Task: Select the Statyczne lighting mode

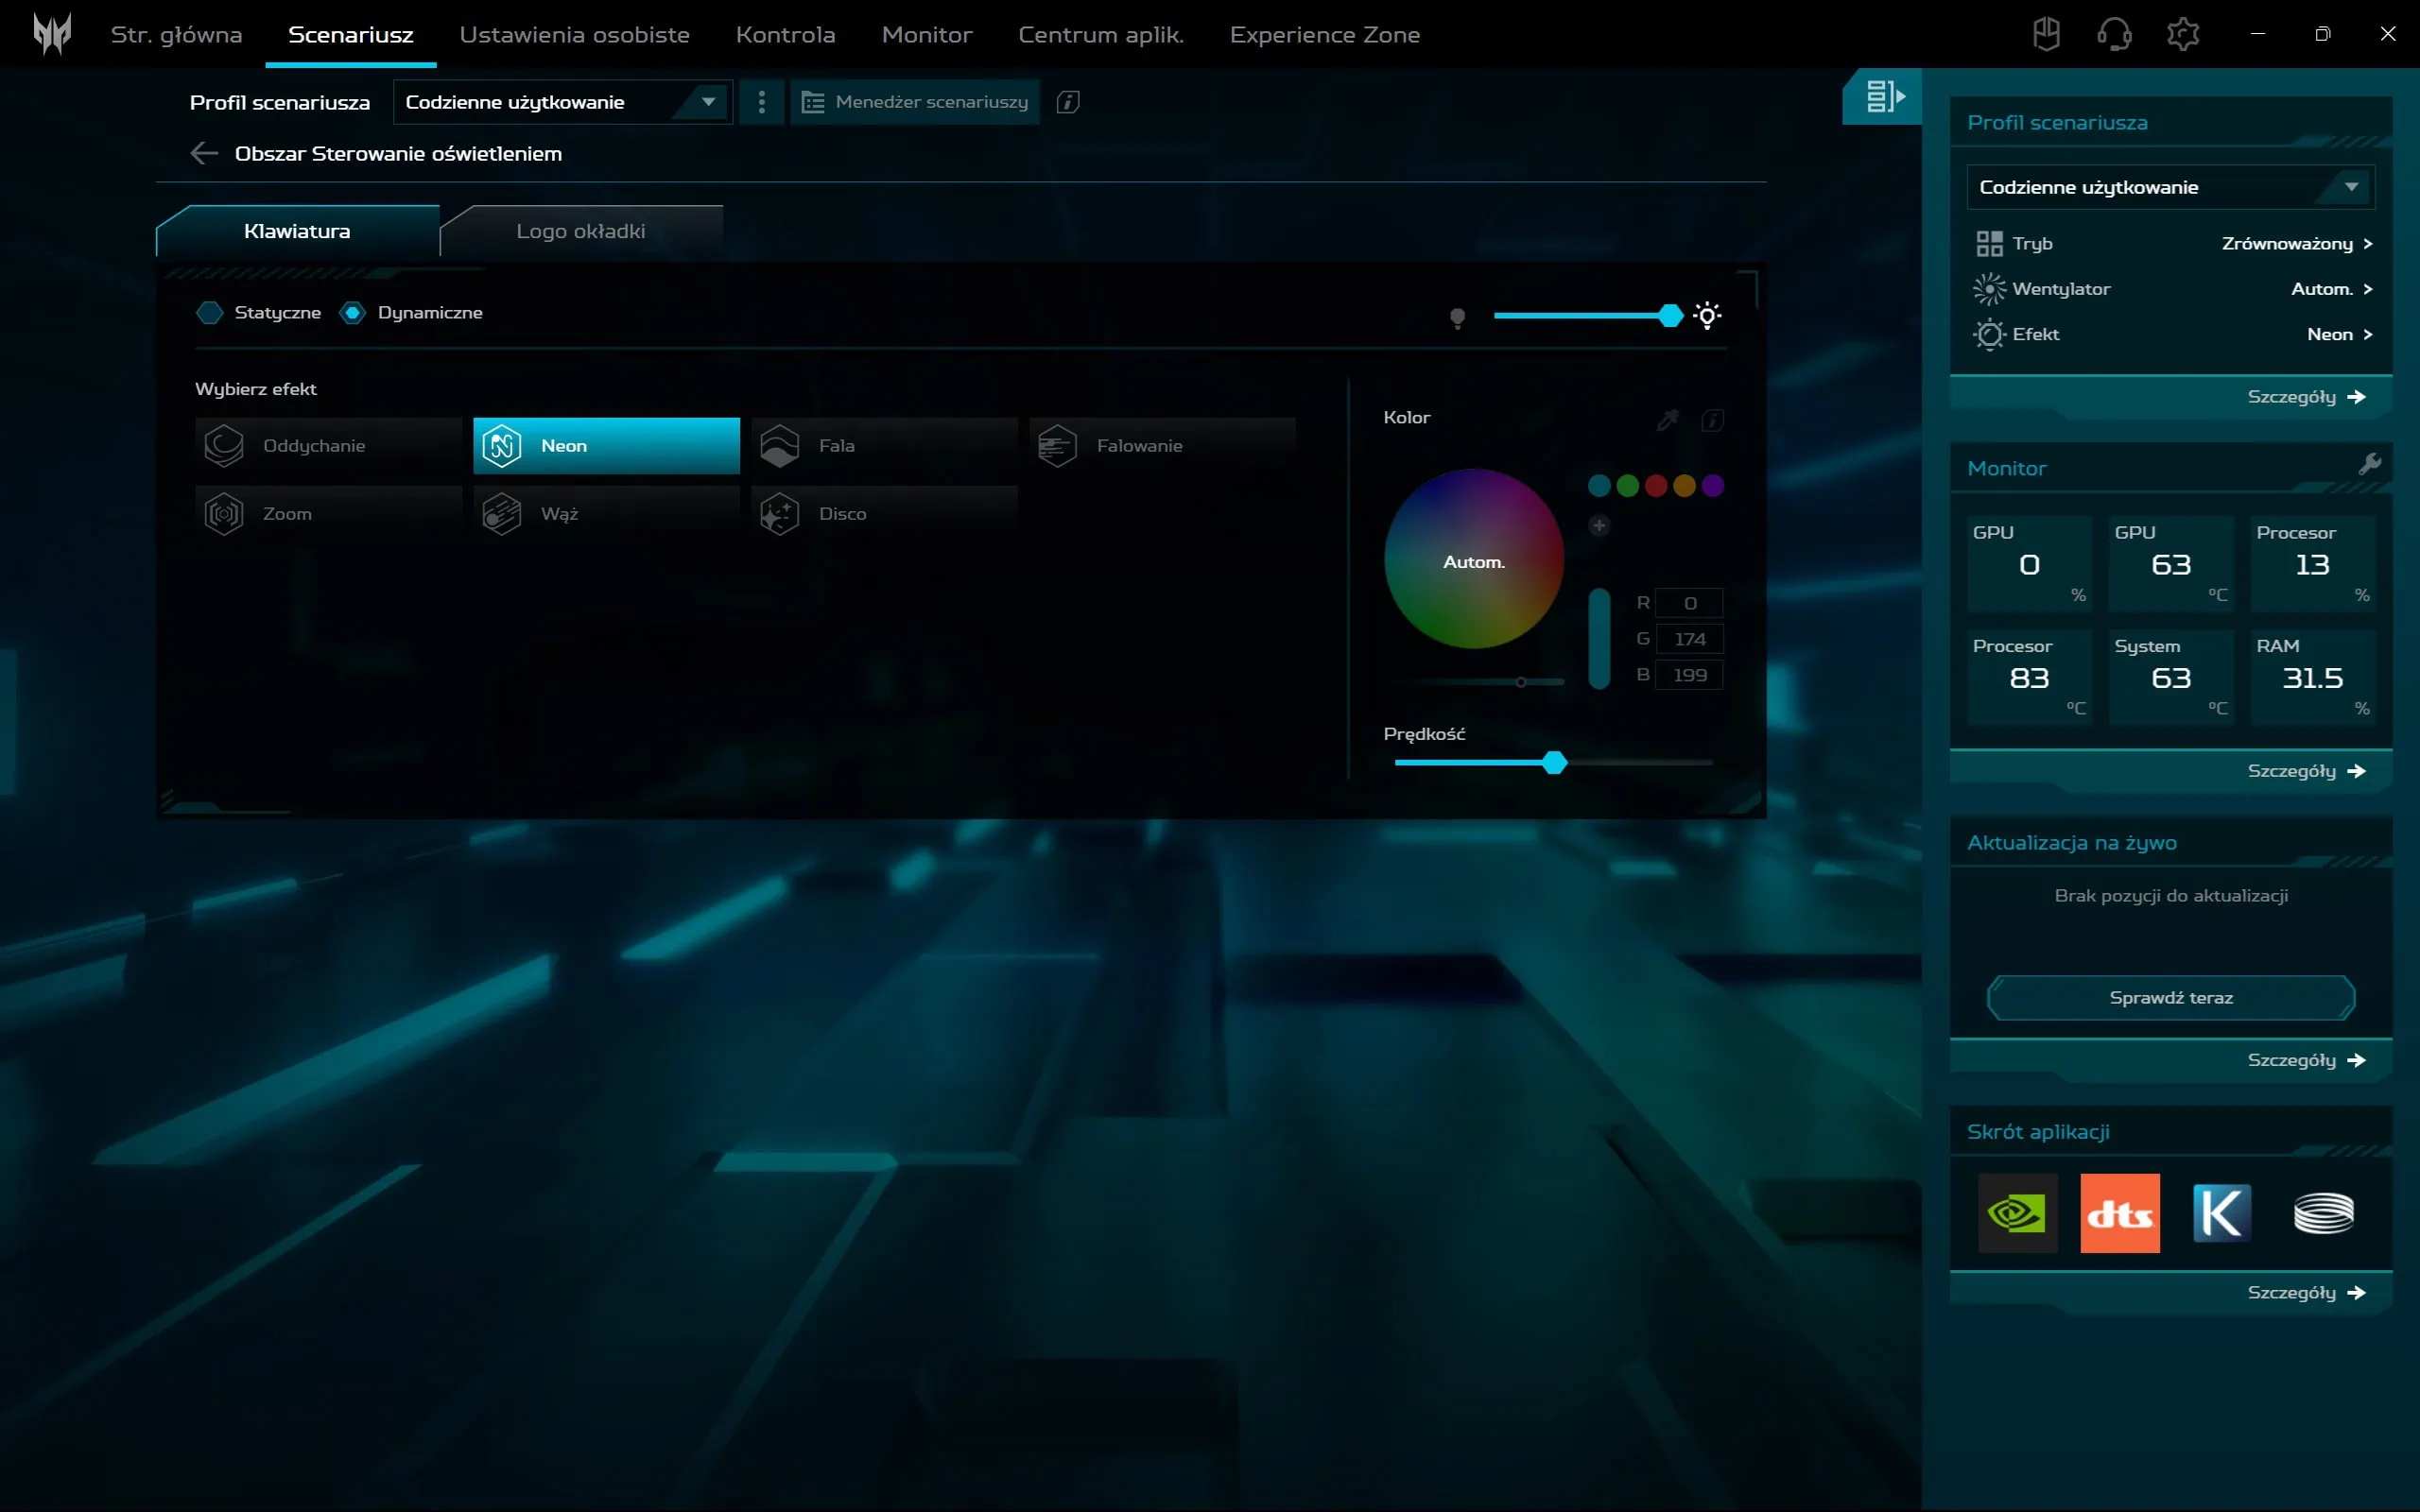Action: (210, 313)
